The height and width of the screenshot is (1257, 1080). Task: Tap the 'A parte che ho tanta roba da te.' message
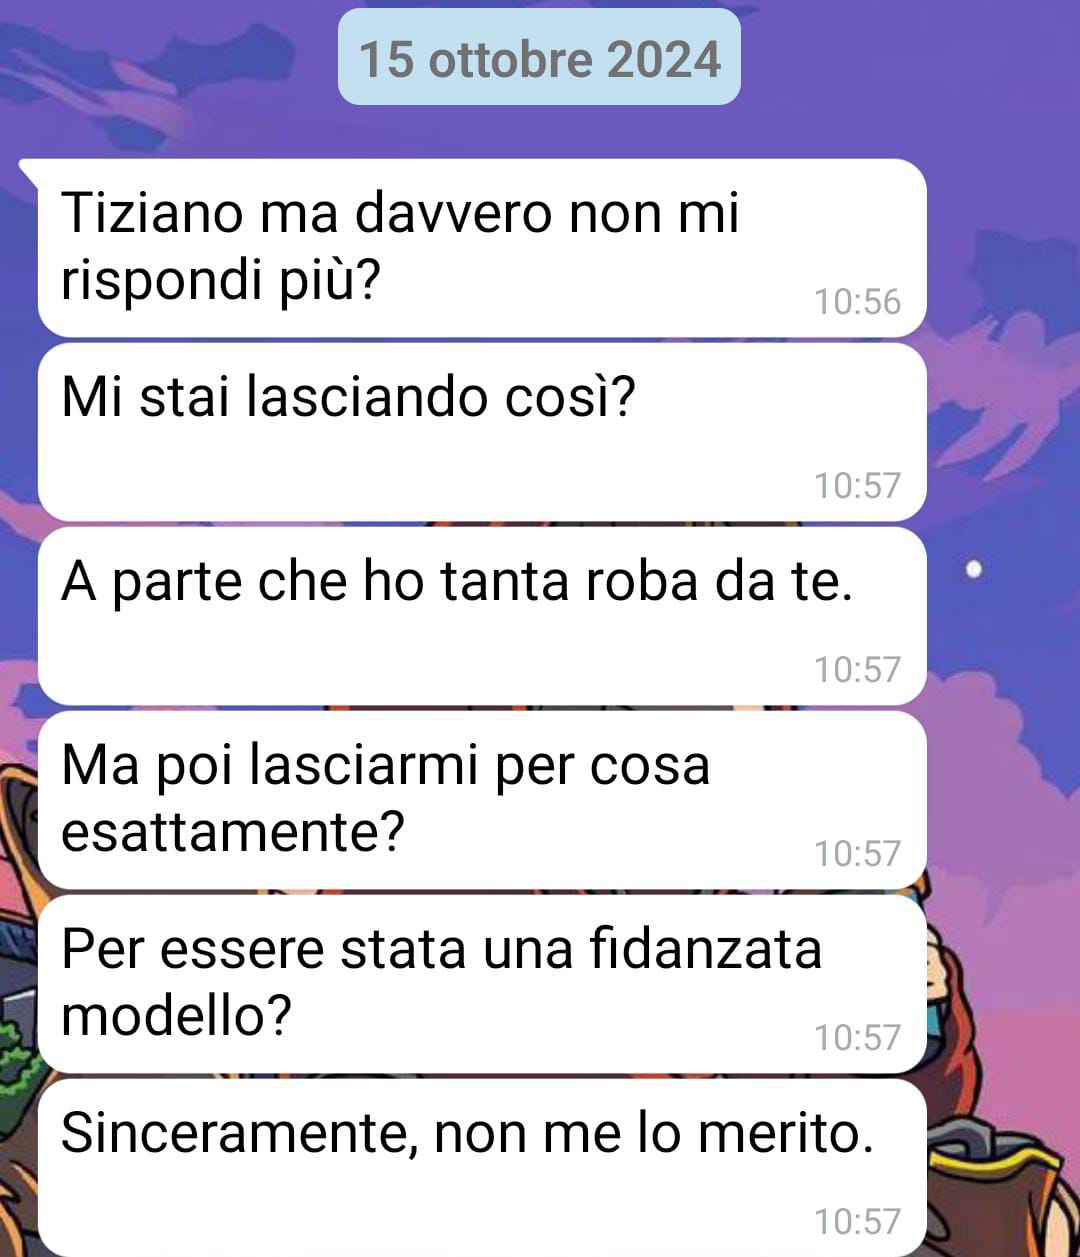point(482,616)
